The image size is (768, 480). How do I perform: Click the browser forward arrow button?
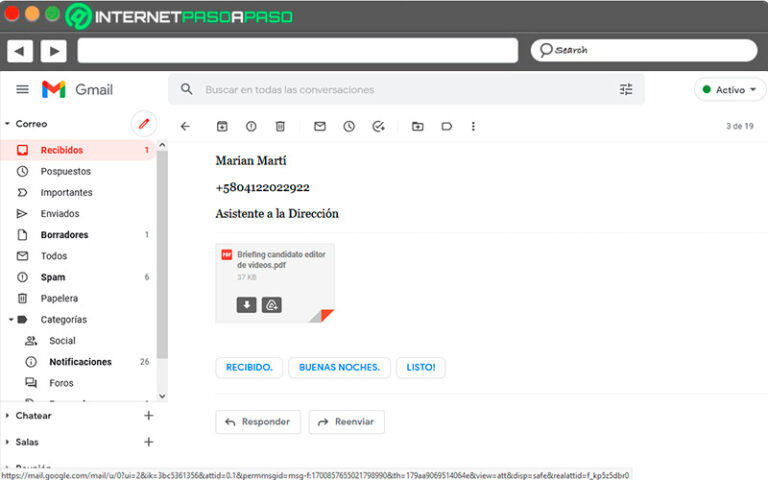53,50
